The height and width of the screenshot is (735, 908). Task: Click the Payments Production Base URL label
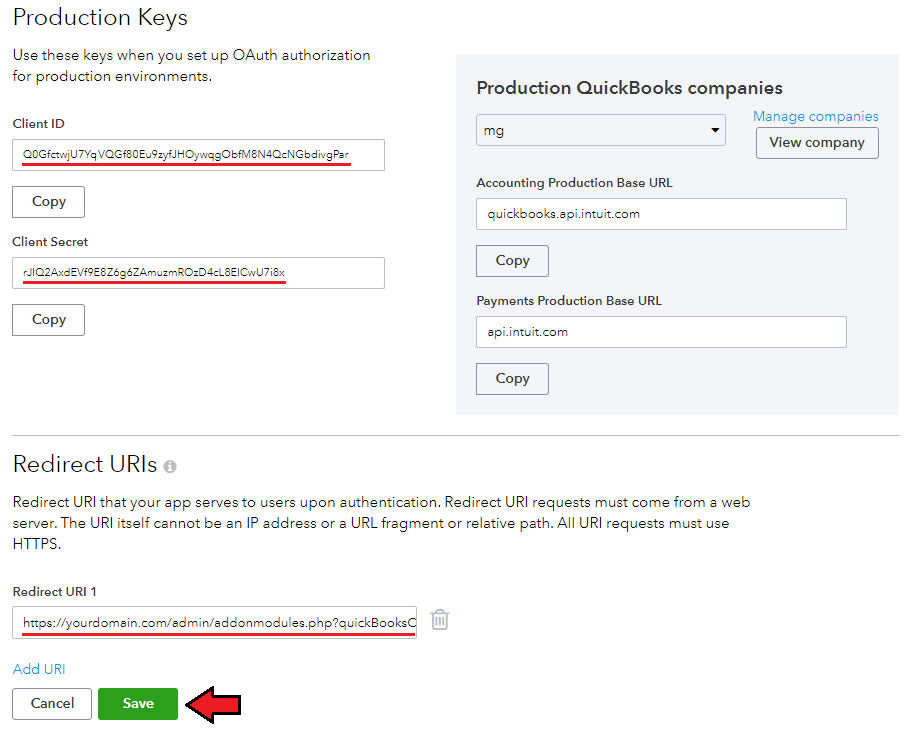569,301
